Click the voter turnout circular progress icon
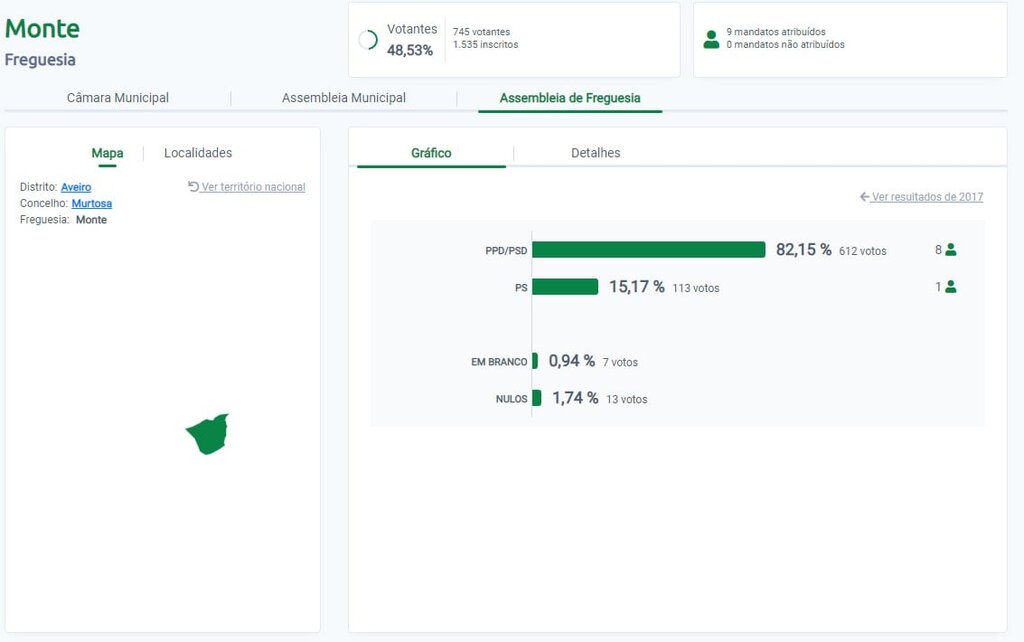 coord(368,40)
